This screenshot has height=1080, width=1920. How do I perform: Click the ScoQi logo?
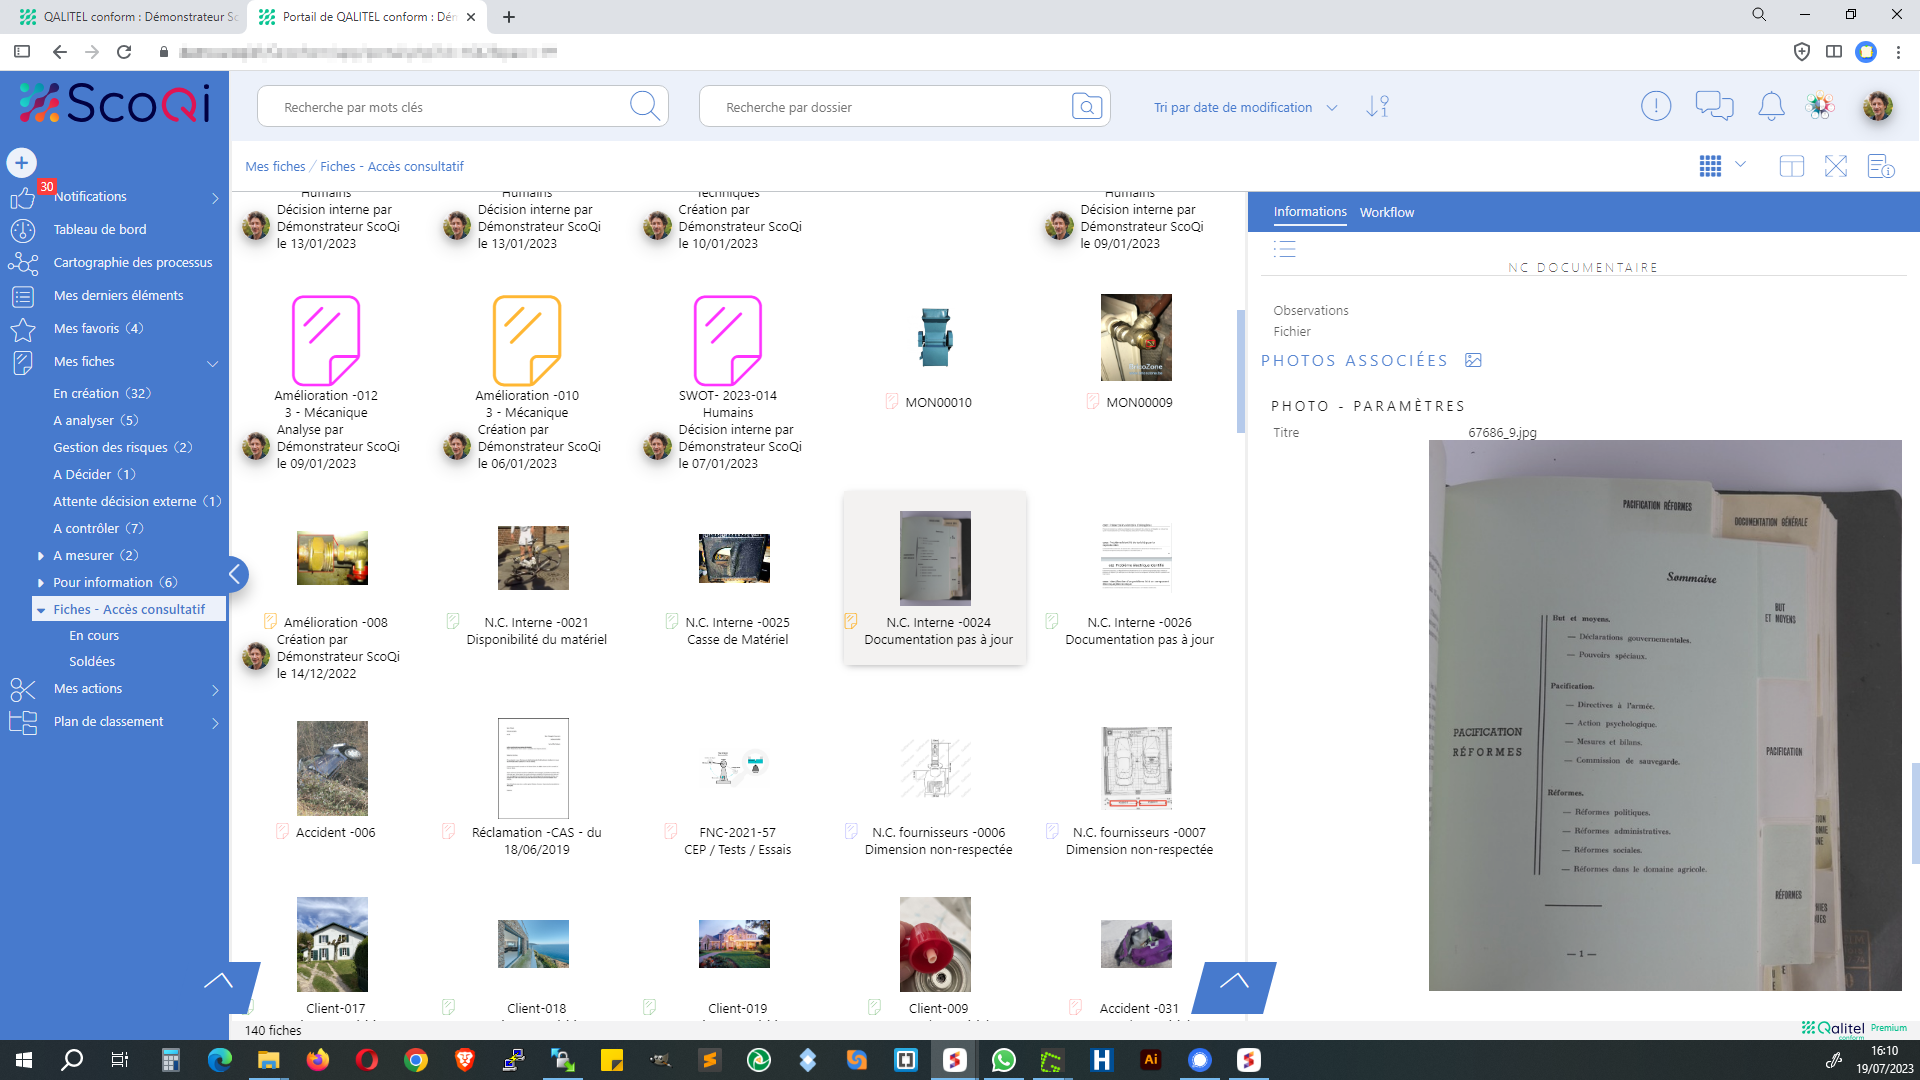(x=115, y=103)
